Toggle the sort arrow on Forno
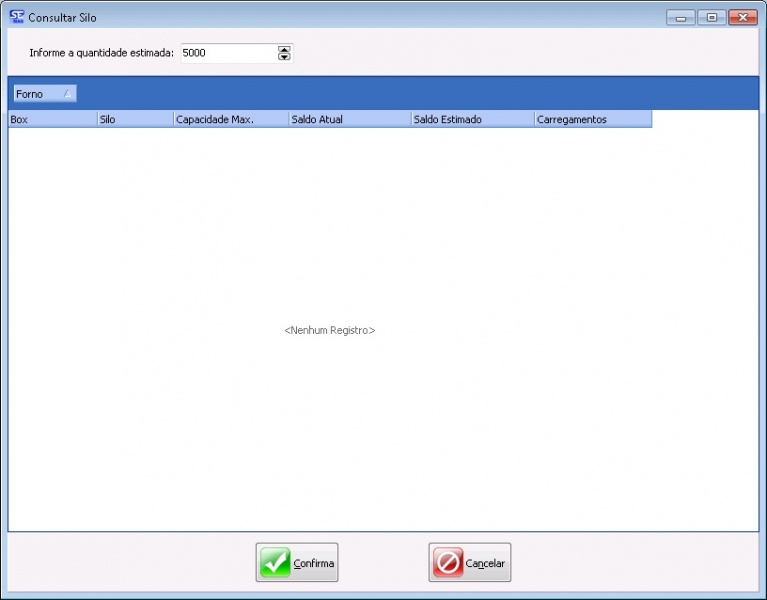The height and width of the screenshot is (600, 767). [x=67, y=94]
